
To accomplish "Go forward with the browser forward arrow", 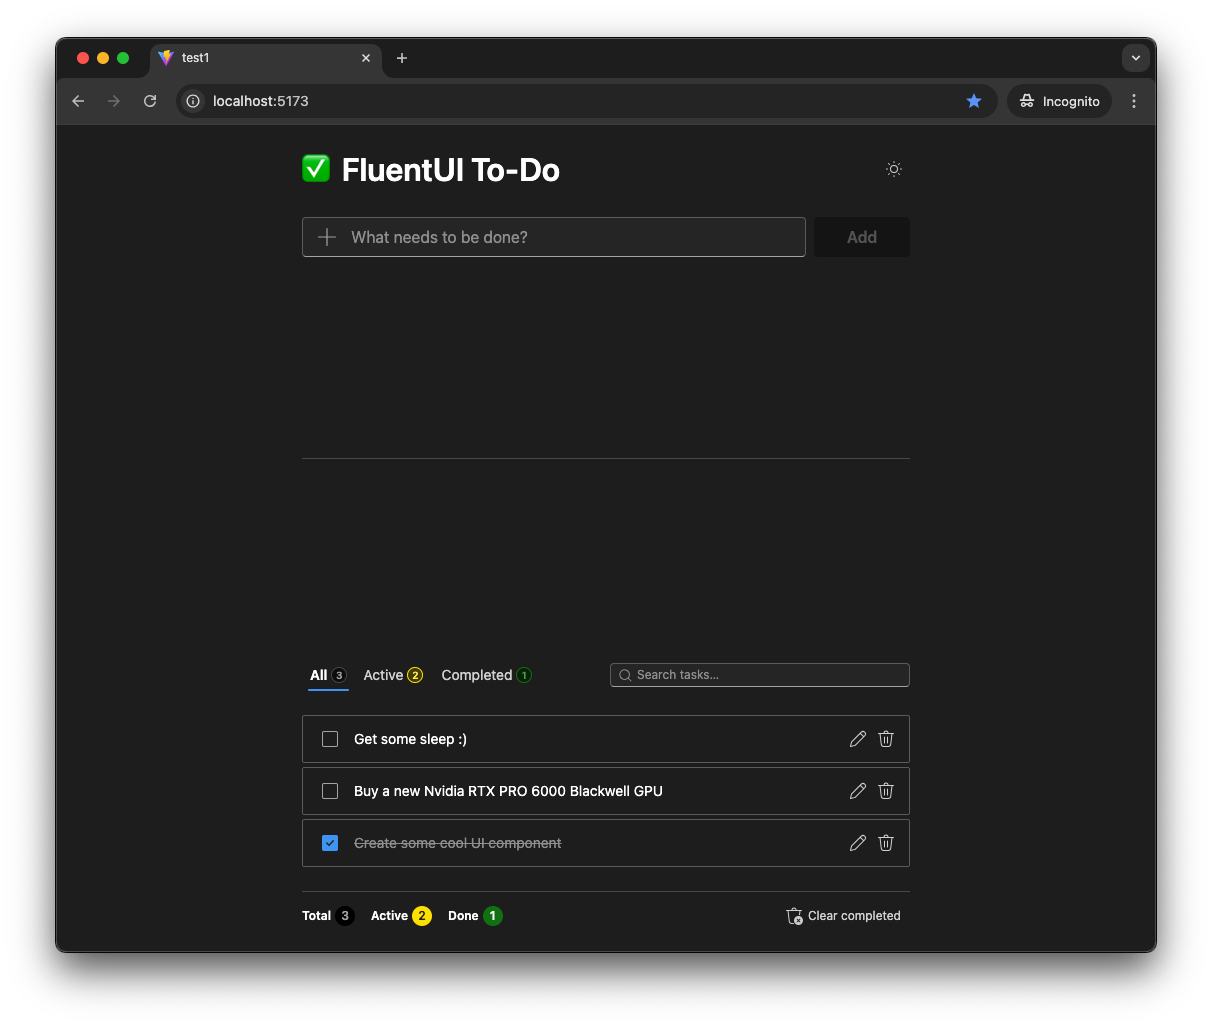I will click(x=114, y=101).
